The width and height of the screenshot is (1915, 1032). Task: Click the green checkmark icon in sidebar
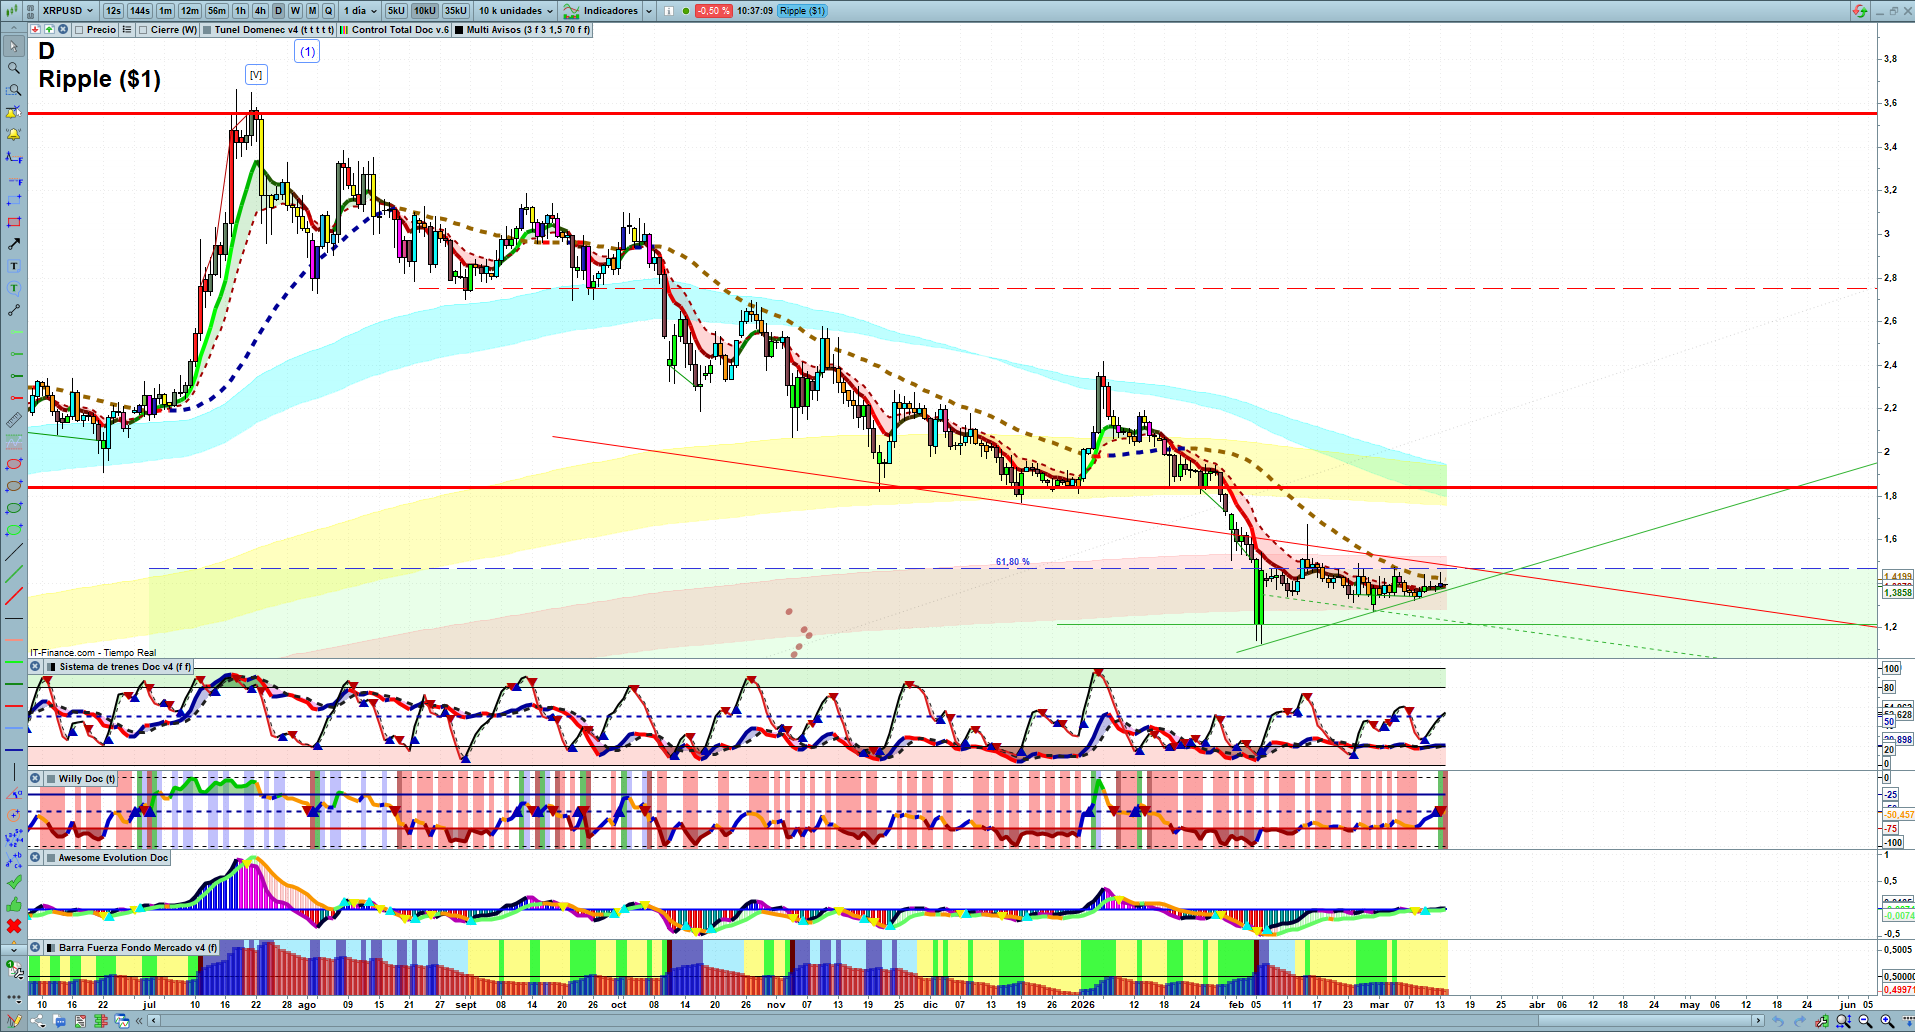tap(14, 882)
